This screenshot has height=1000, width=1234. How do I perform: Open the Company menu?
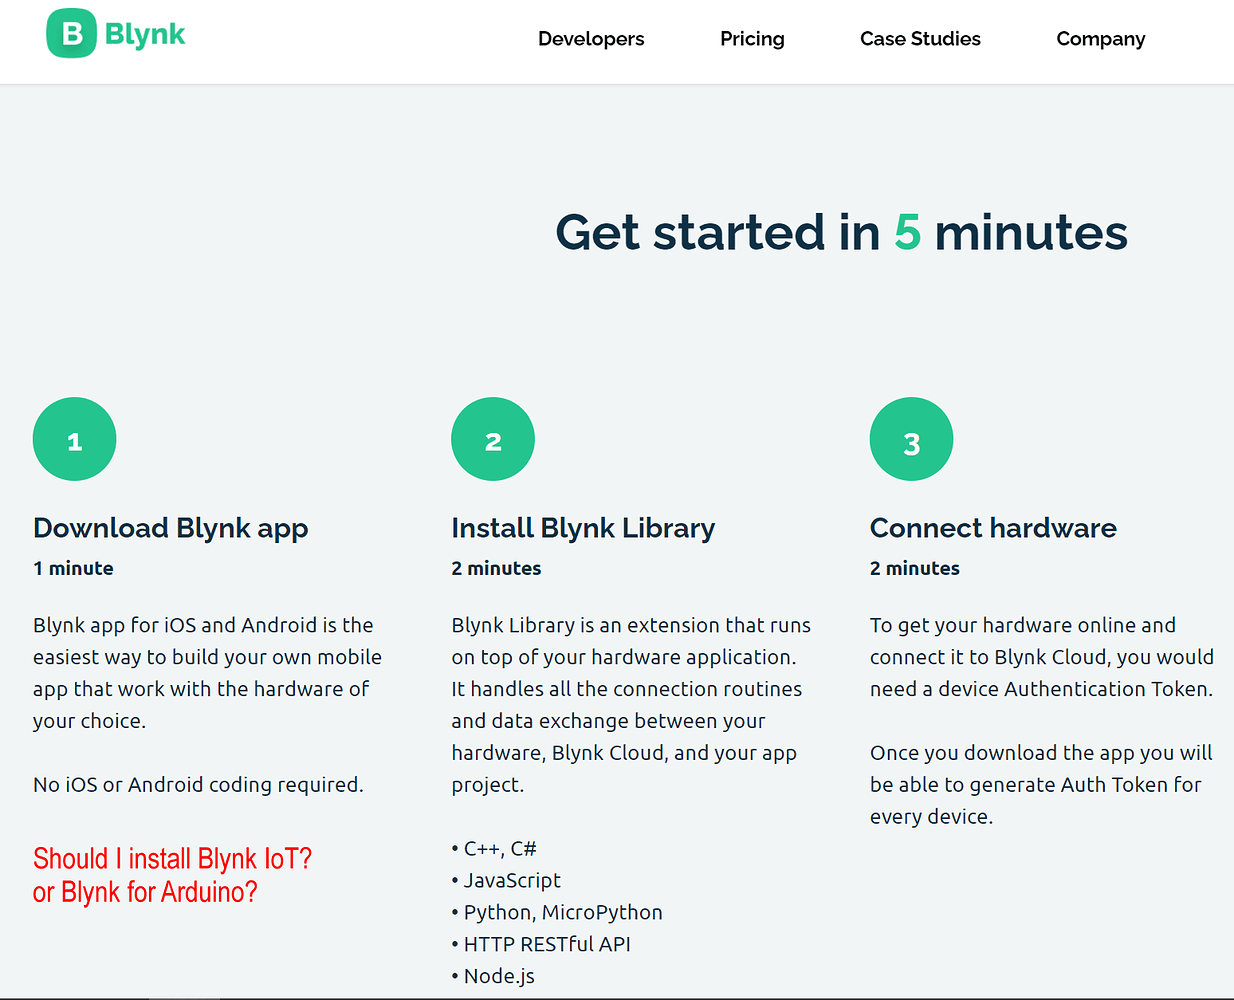tap(1100, 39)
